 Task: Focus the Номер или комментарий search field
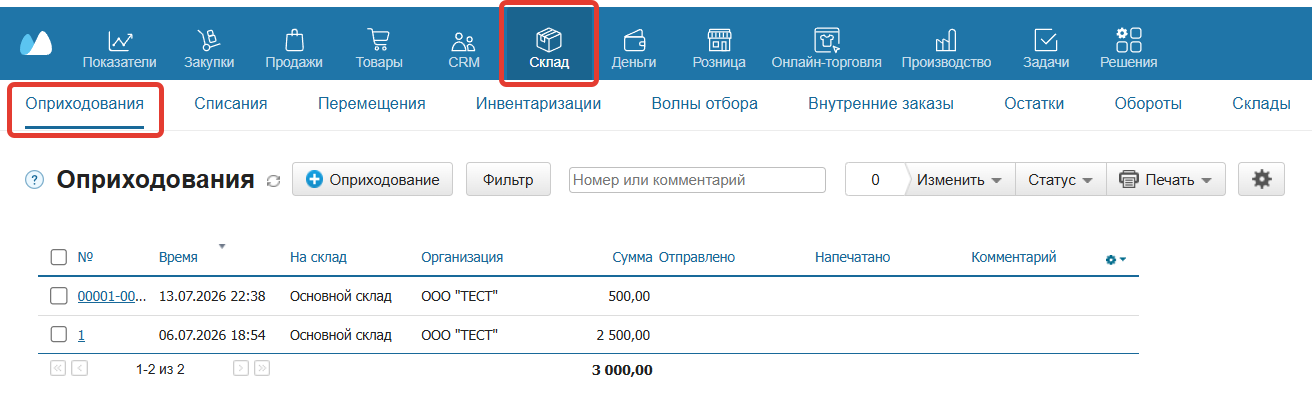[697, 180]
